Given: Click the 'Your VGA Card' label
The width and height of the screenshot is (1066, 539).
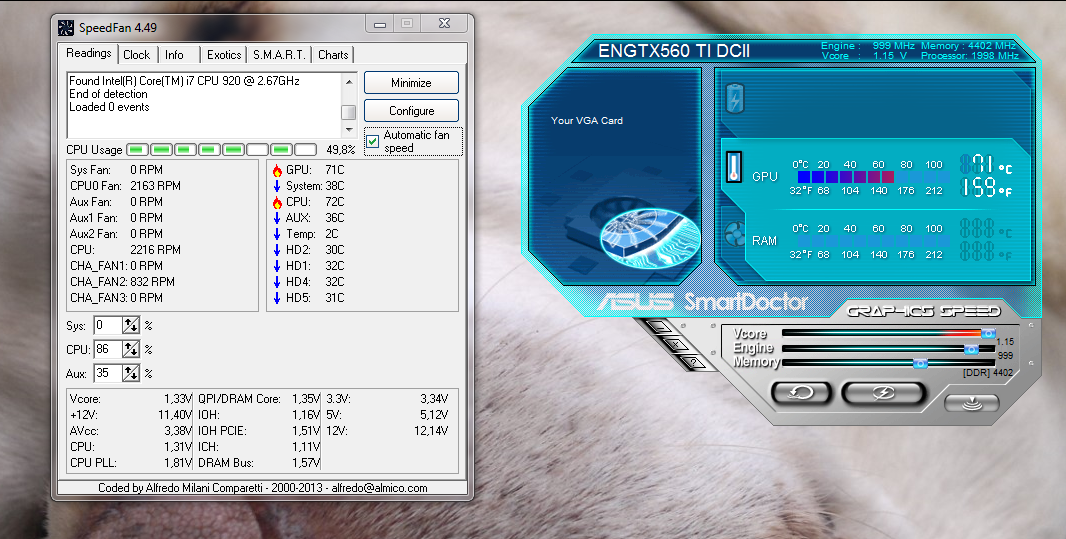Looking at the screenshot, I should coord(587,120).
